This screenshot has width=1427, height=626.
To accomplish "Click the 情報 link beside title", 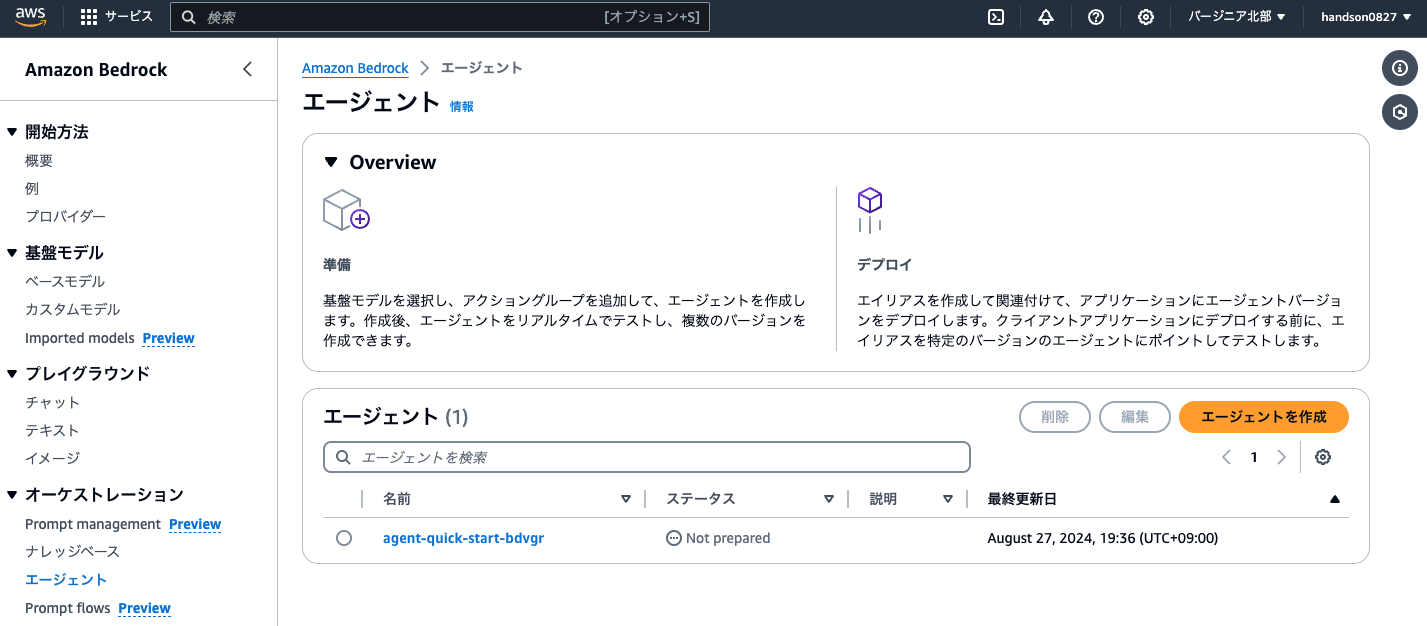I will [462, 106].
